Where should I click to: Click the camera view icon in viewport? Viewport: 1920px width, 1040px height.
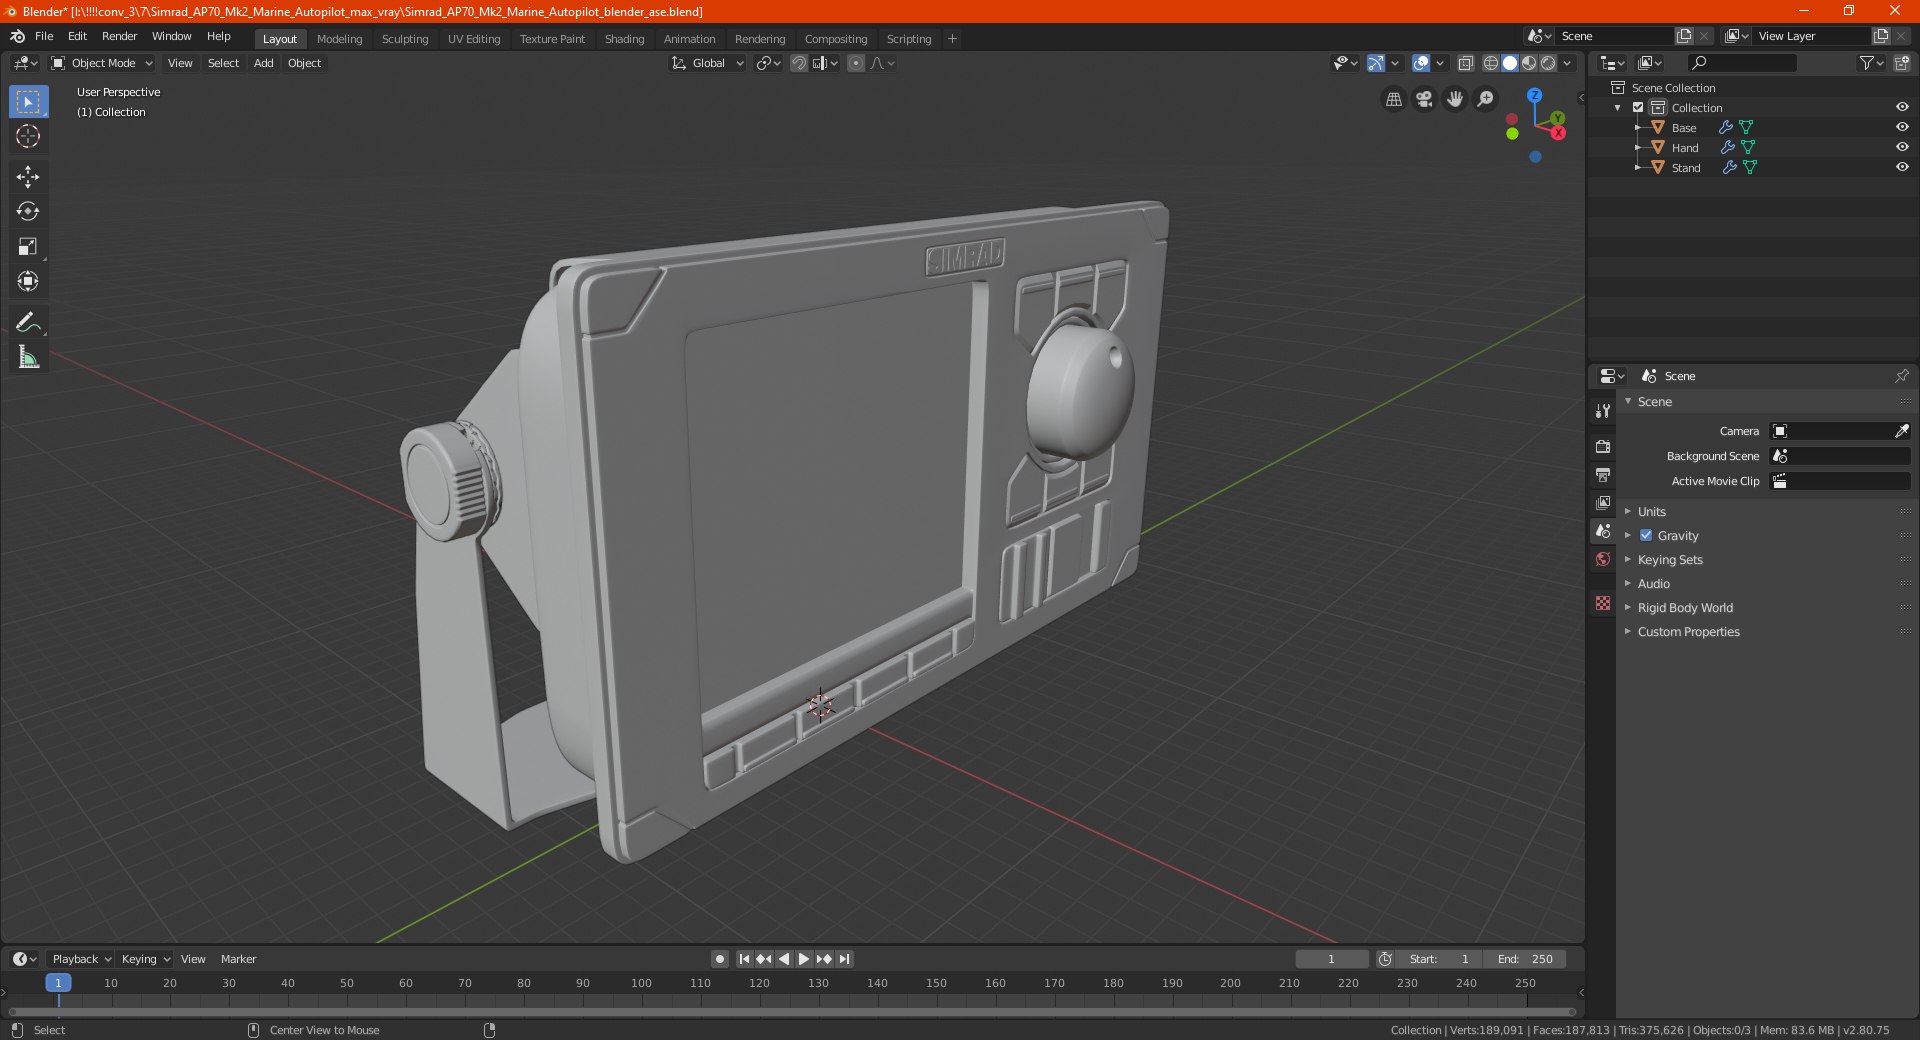tap(1424, 99)
